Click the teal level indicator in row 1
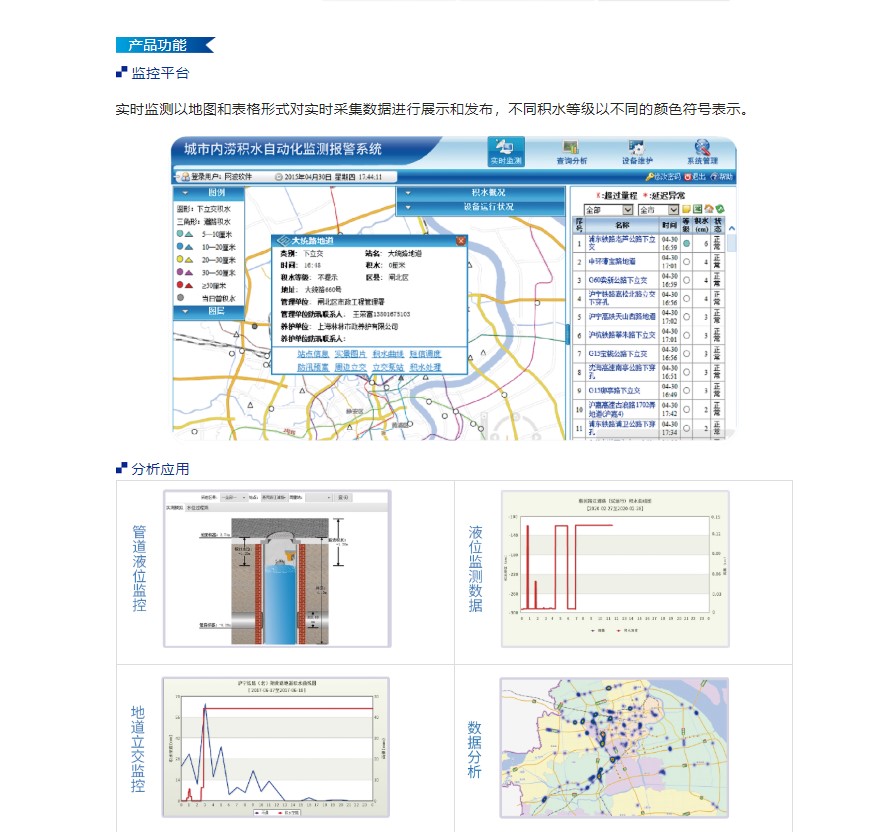Image resolution: width=894 pixels, height=832 pixels. click(x=686, y=243)
